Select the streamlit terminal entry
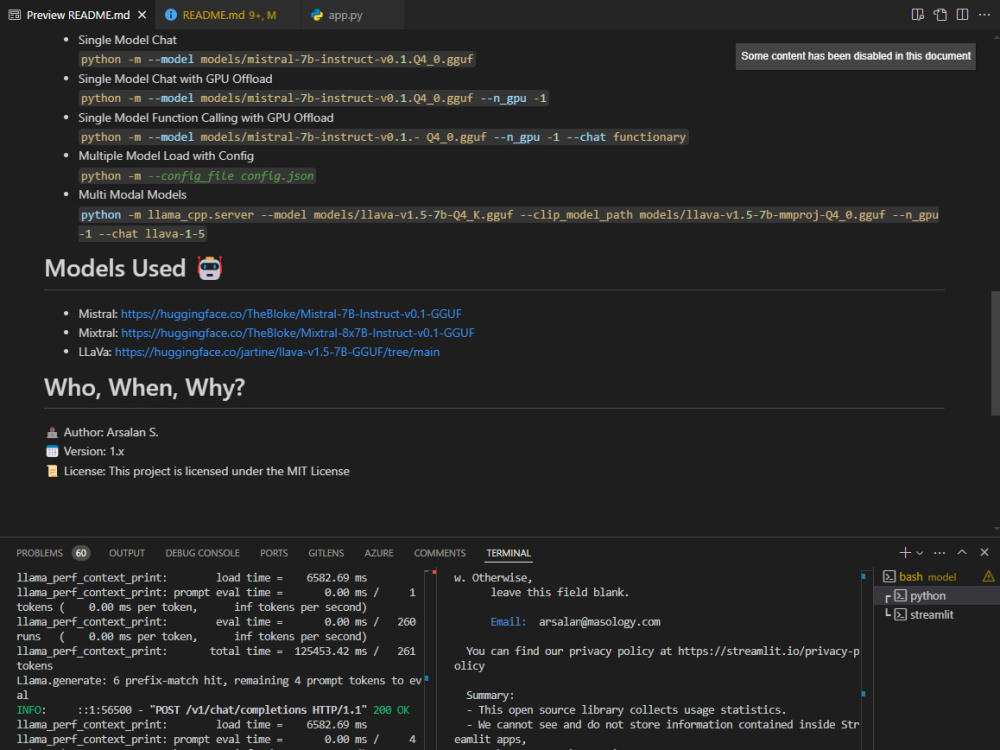The image size is (1000, 750). pyautogui.click(x=938, y=615)
